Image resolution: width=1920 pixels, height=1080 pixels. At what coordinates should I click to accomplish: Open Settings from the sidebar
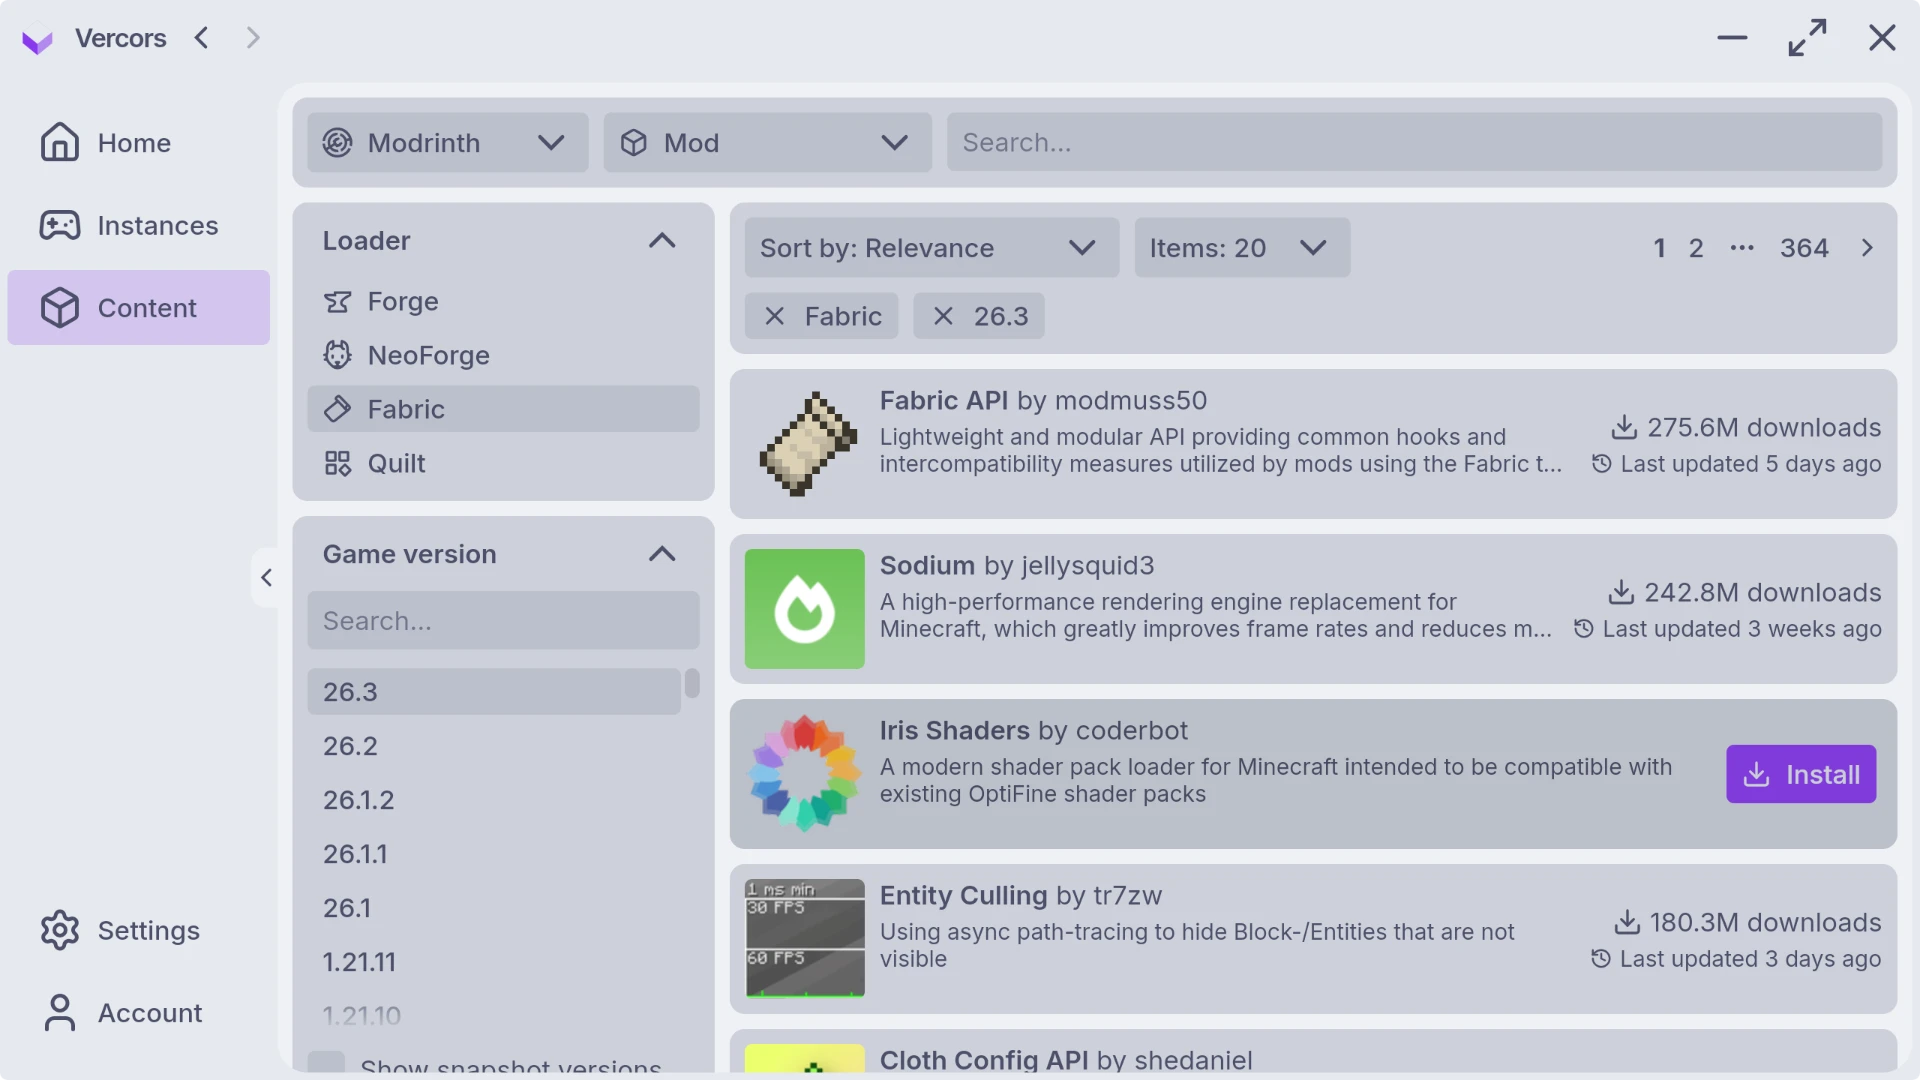tap(139, 931)
